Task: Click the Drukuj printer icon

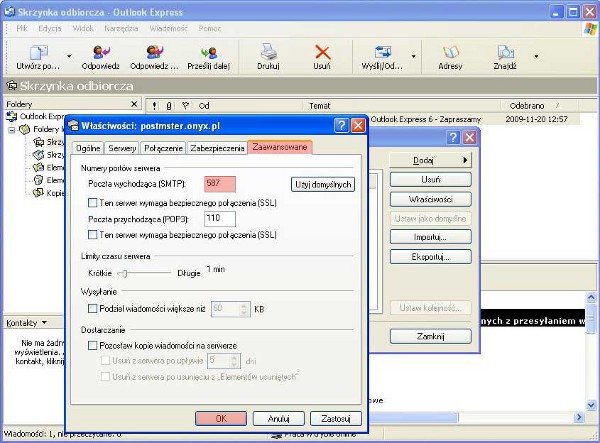Action: click(x=269, y=52)
